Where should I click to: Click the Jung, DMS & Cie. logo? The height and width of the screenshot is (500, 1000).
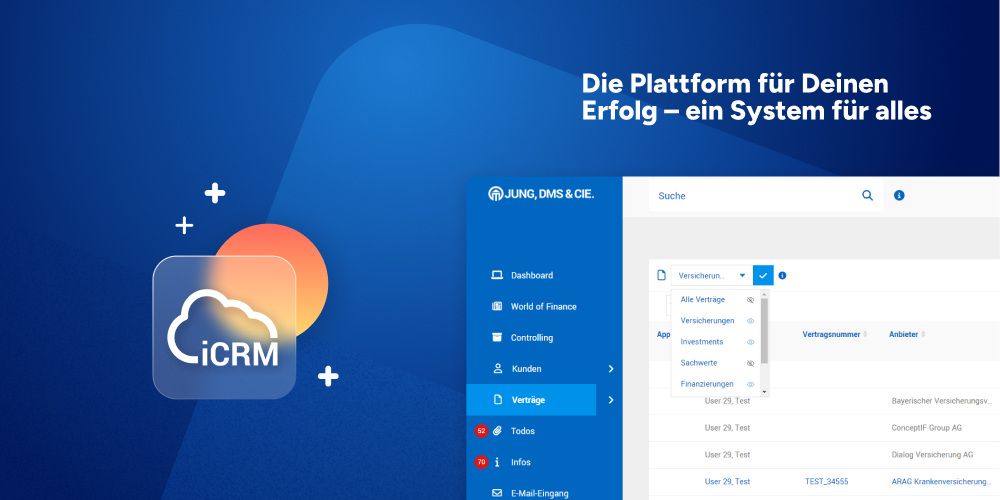(x=541, y=194)
